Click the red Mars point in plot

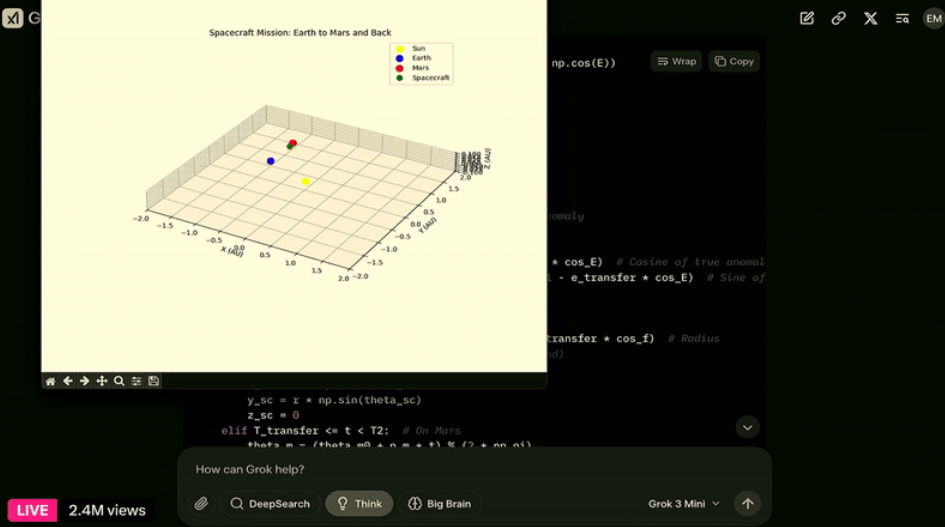(x=293, y=142)
